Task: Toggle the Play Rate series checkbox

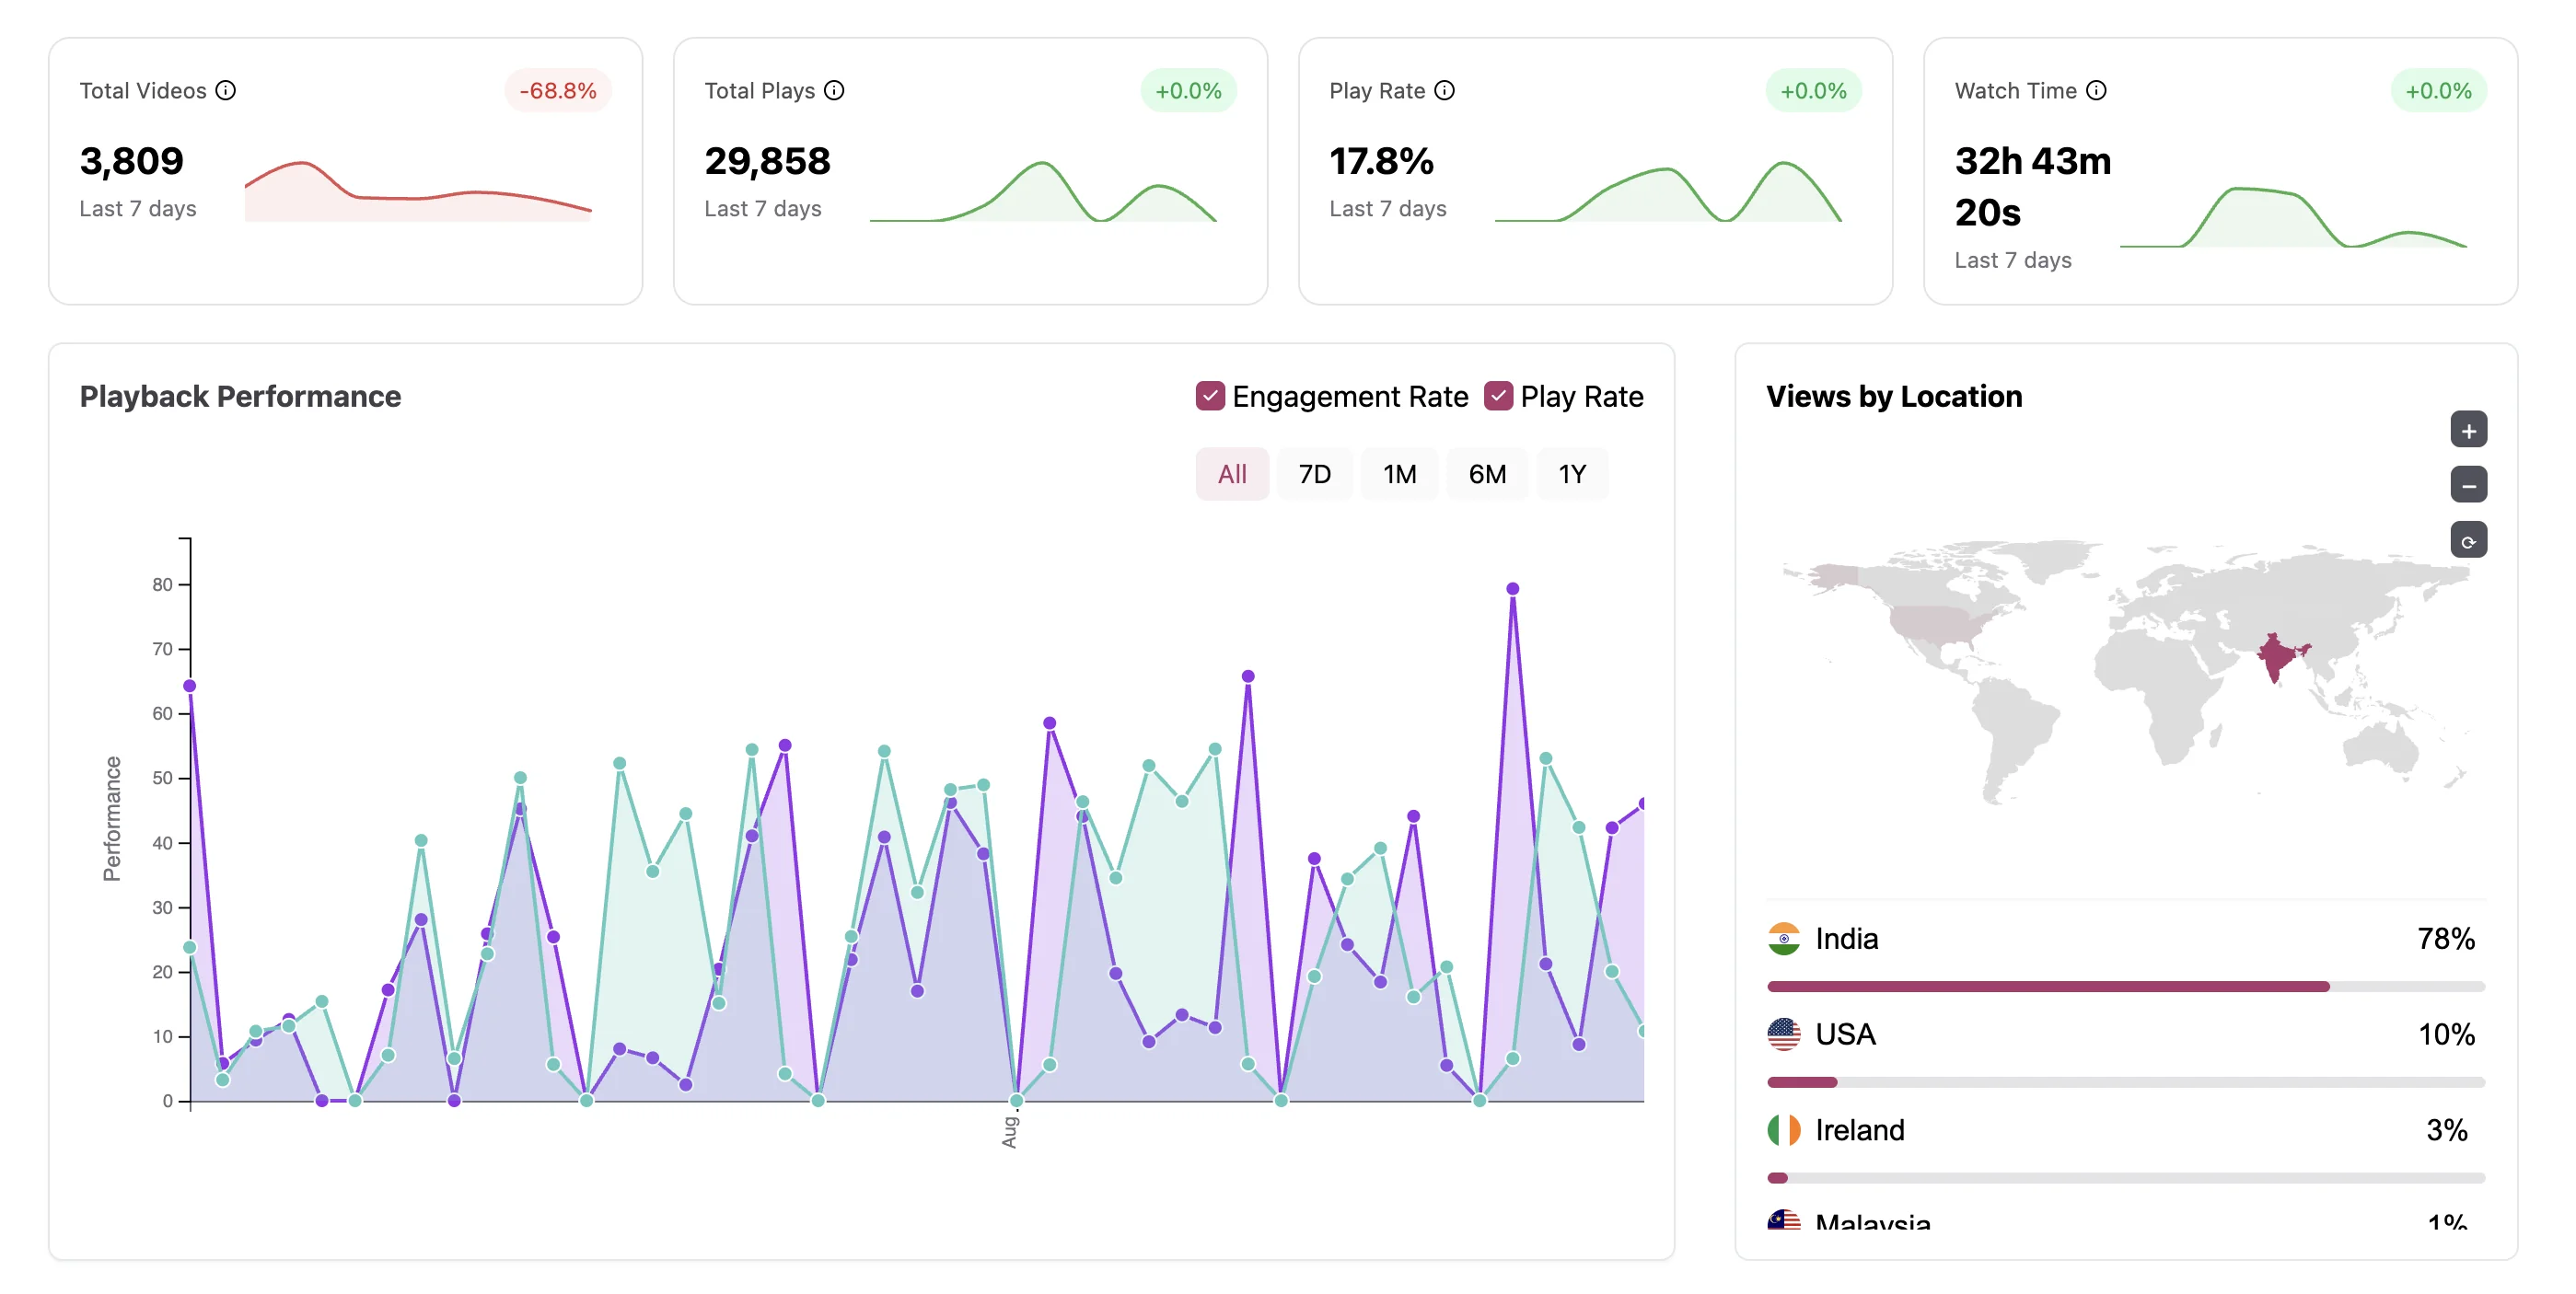Action: [1497, 396]
